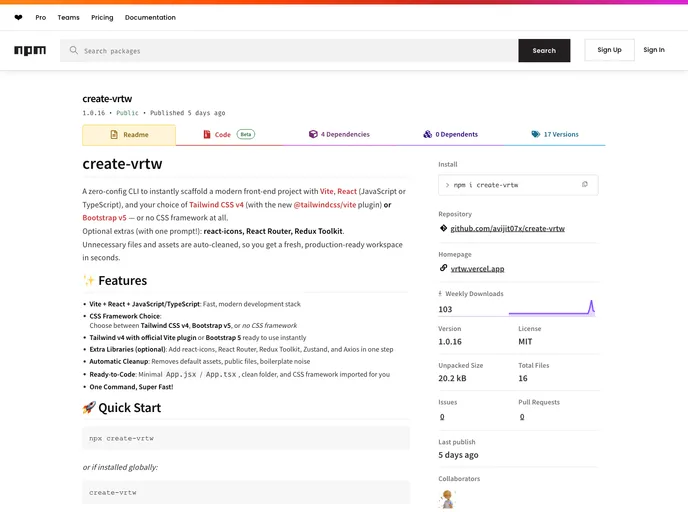Focus the Search packages input field
The height and width of the screenshot is (512, 688).
click(289, 50)
